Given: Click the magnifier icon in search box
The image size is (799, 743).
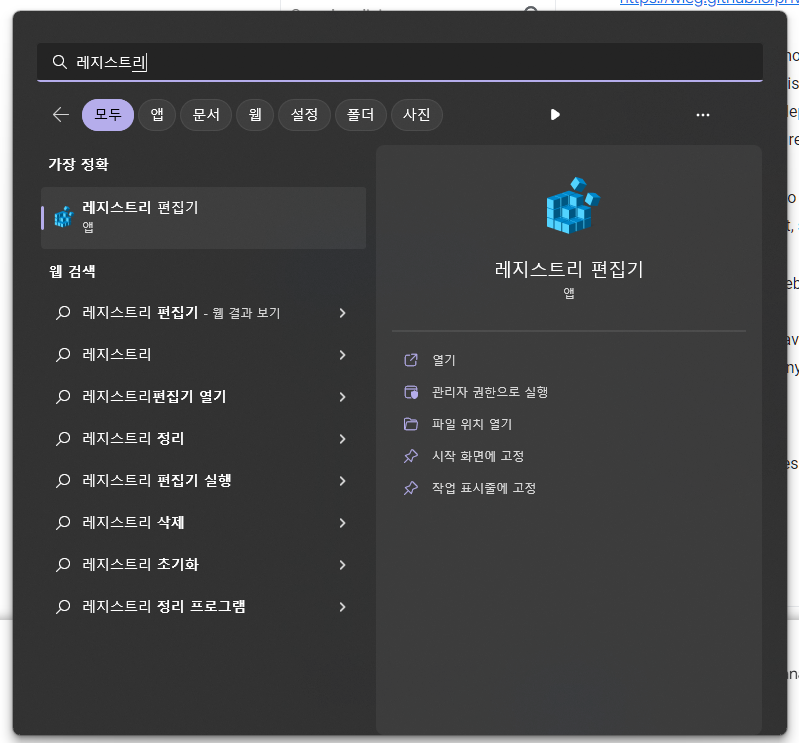Looking at the screenshot, I should 60,62.
